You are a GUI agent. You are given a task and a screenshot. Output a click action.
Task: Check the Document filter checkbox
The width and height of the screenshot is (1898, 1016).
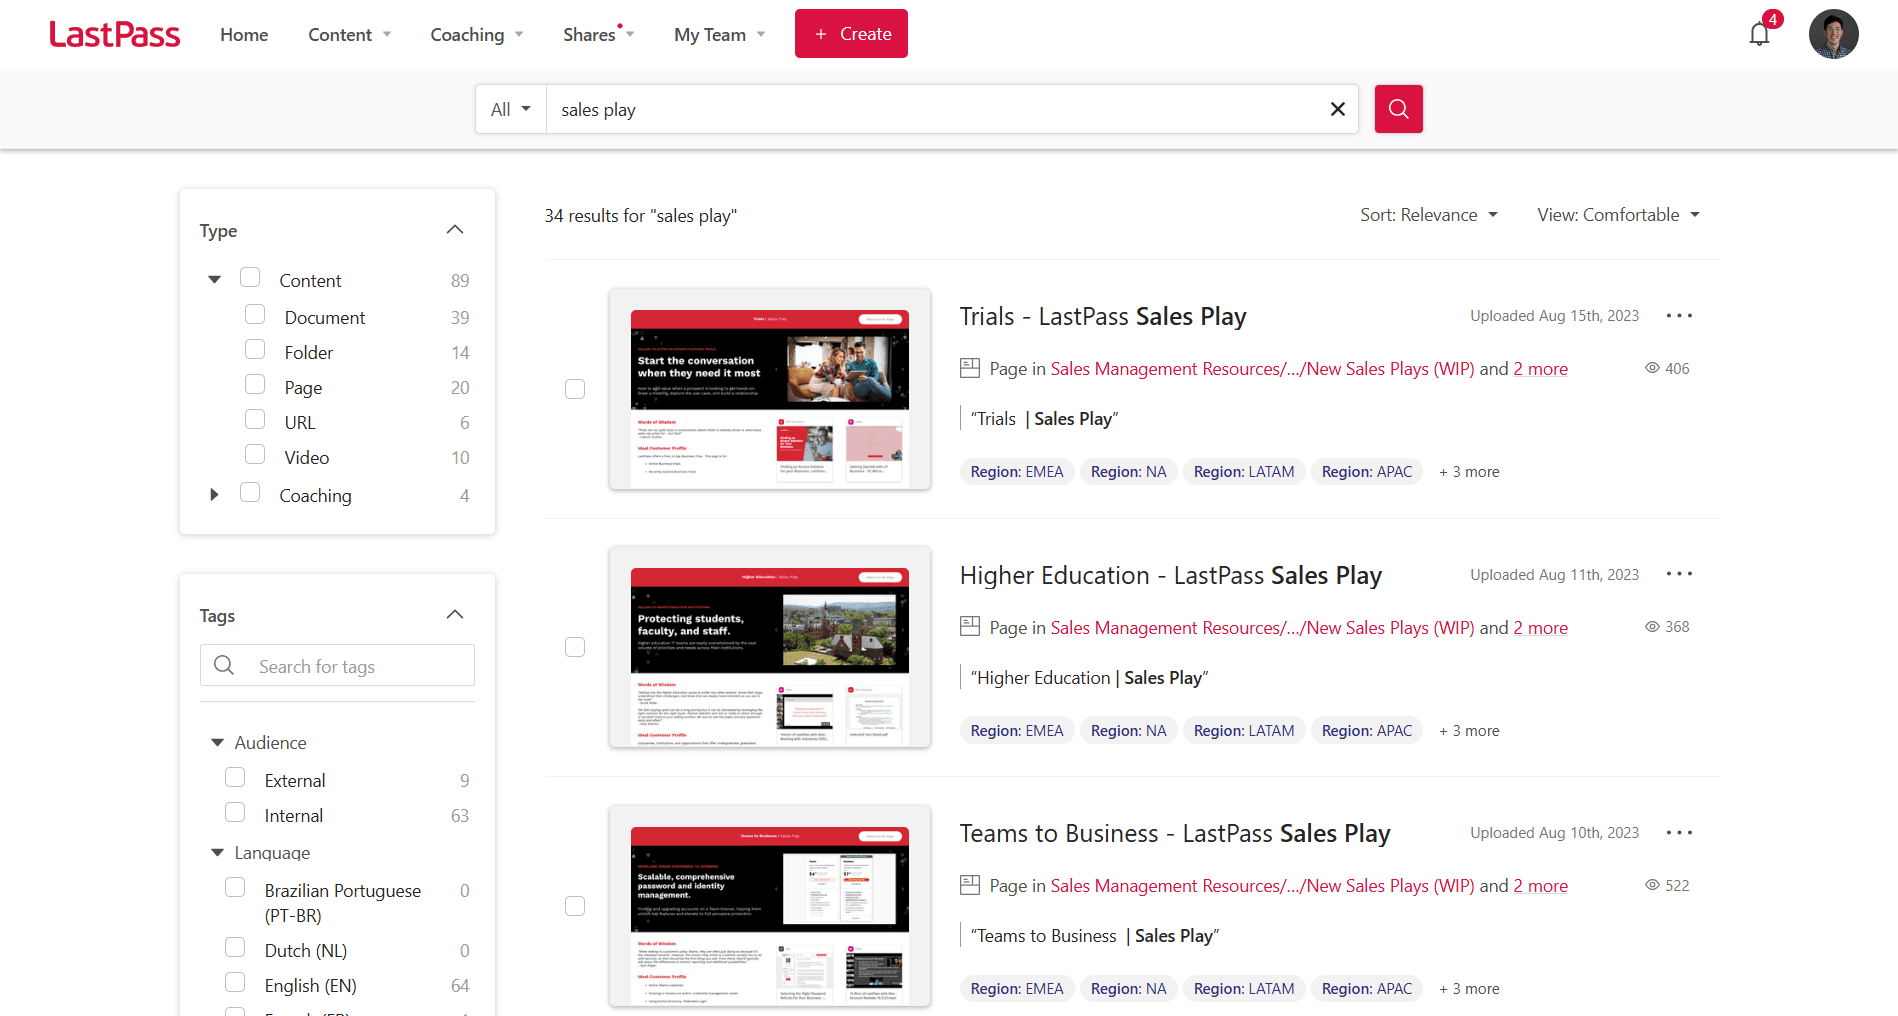click(255, 314)
